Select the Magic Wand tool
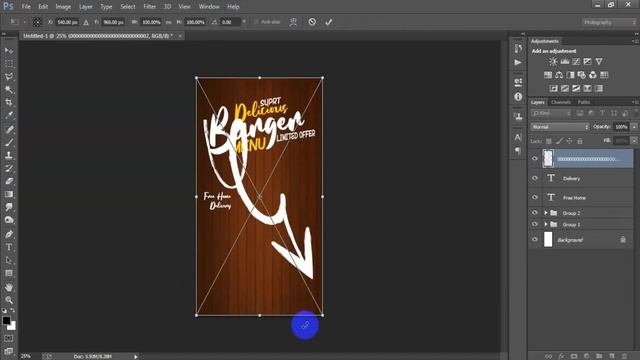This screenshot has width=640, height=360. pyautogui.click(x=9, y=89)
